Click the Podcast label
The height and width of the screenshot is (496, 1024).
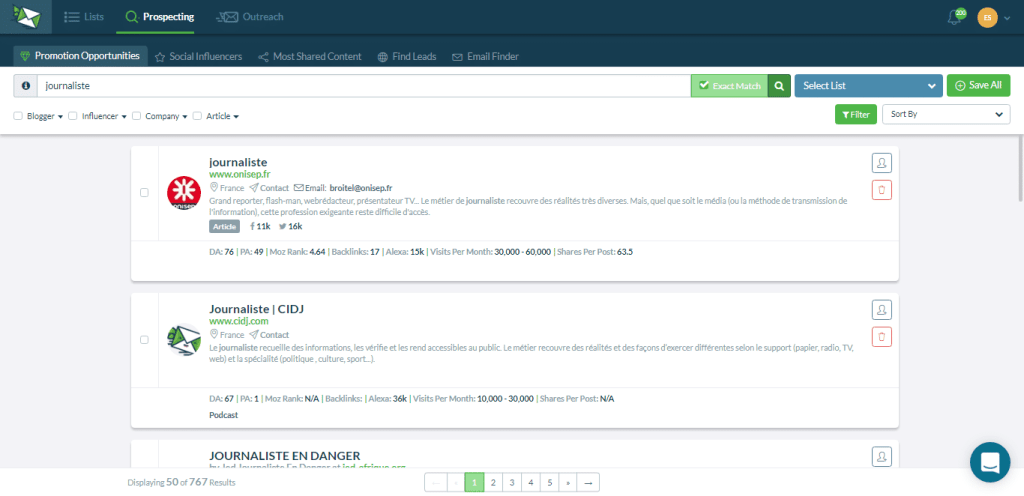(x=224, y=415)
